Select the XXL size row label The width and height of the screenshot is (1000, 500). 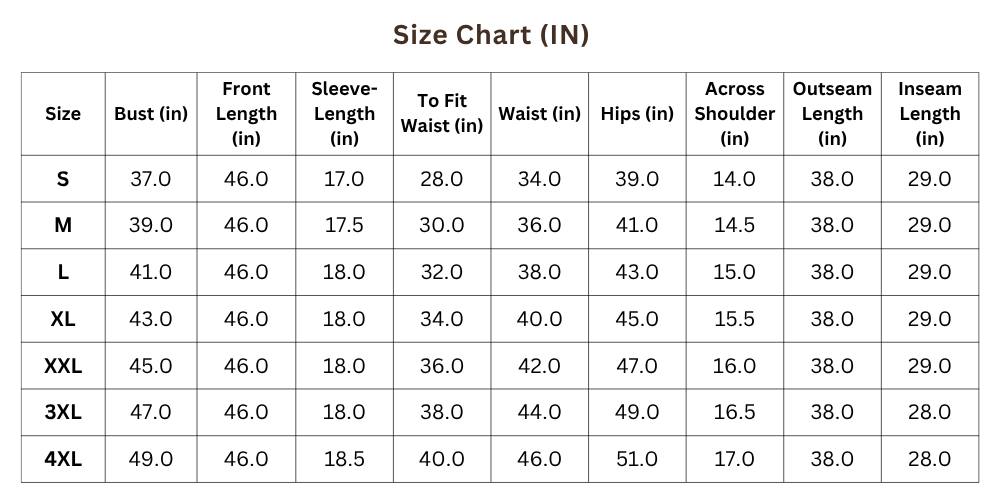(x=62, y=366)
